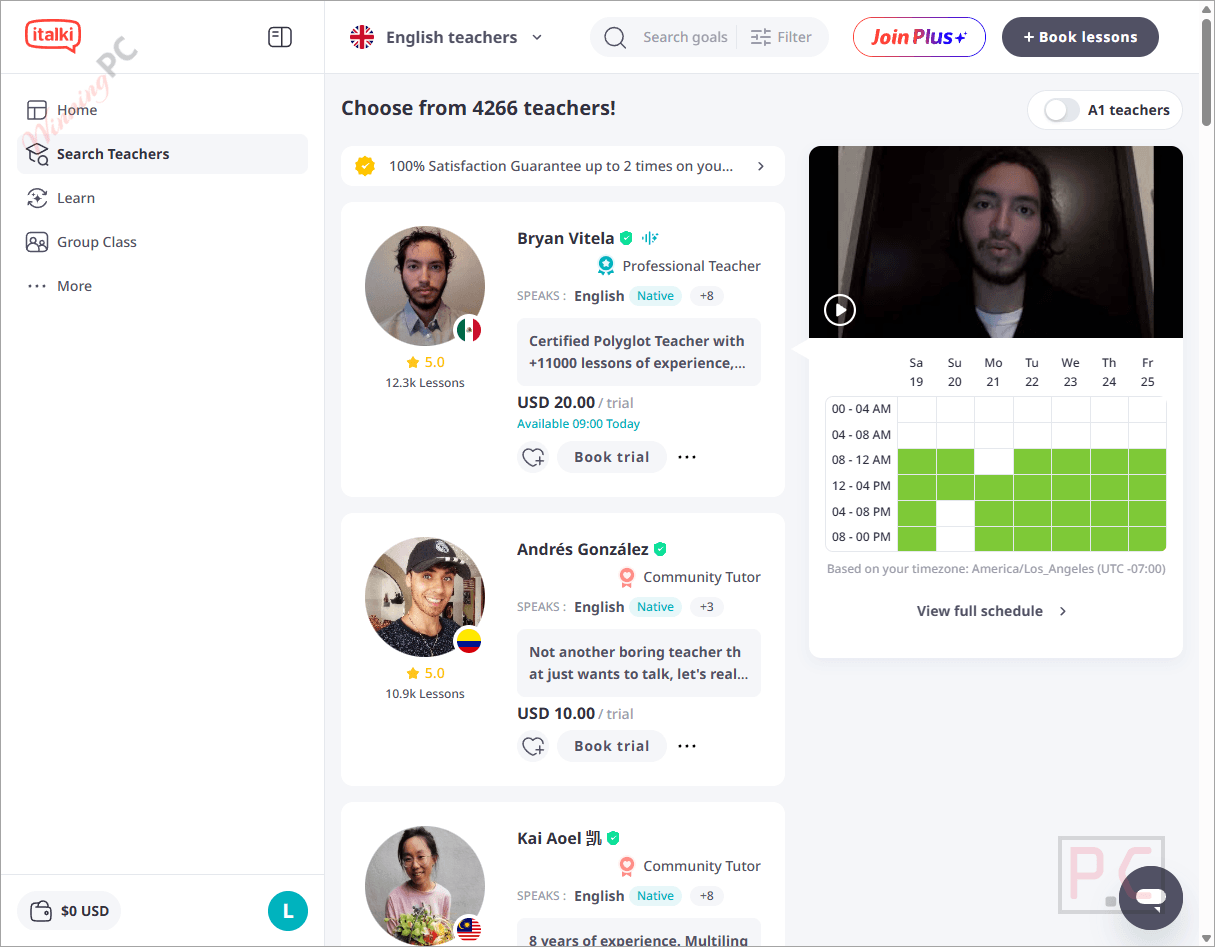Add Andrés González to favorites
This screenshot has height=947, width=1215.
pyautogui.click(x=533, y=746)
